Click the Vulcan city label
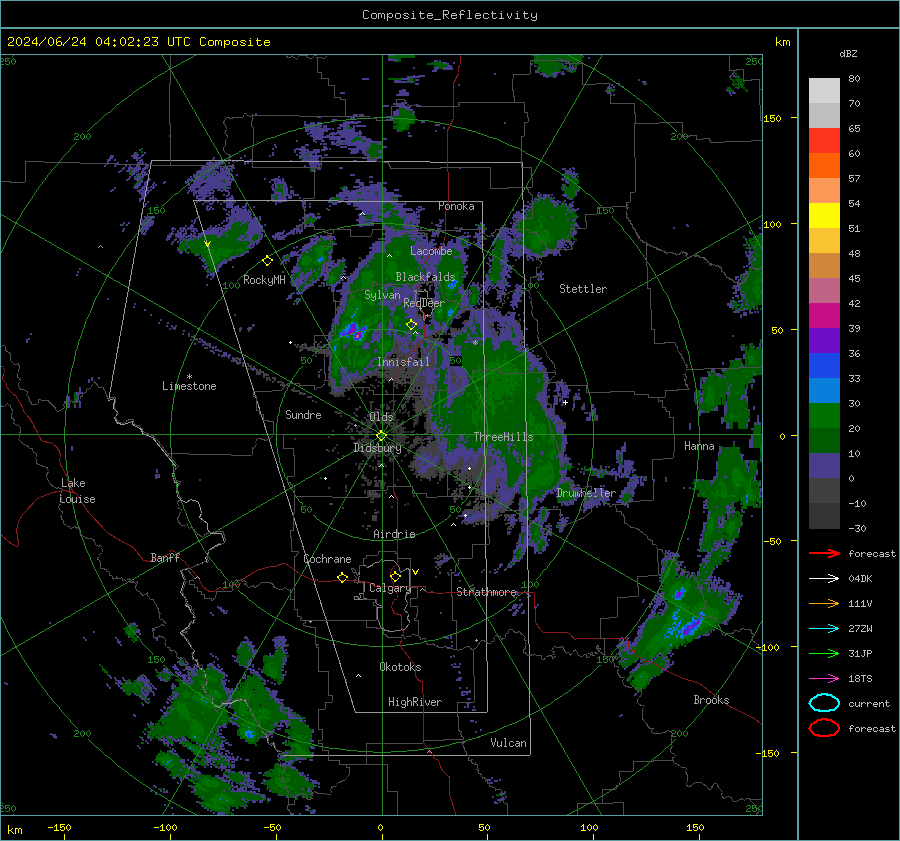The width and height of the screenshot is (900, 841). point(509,743)
